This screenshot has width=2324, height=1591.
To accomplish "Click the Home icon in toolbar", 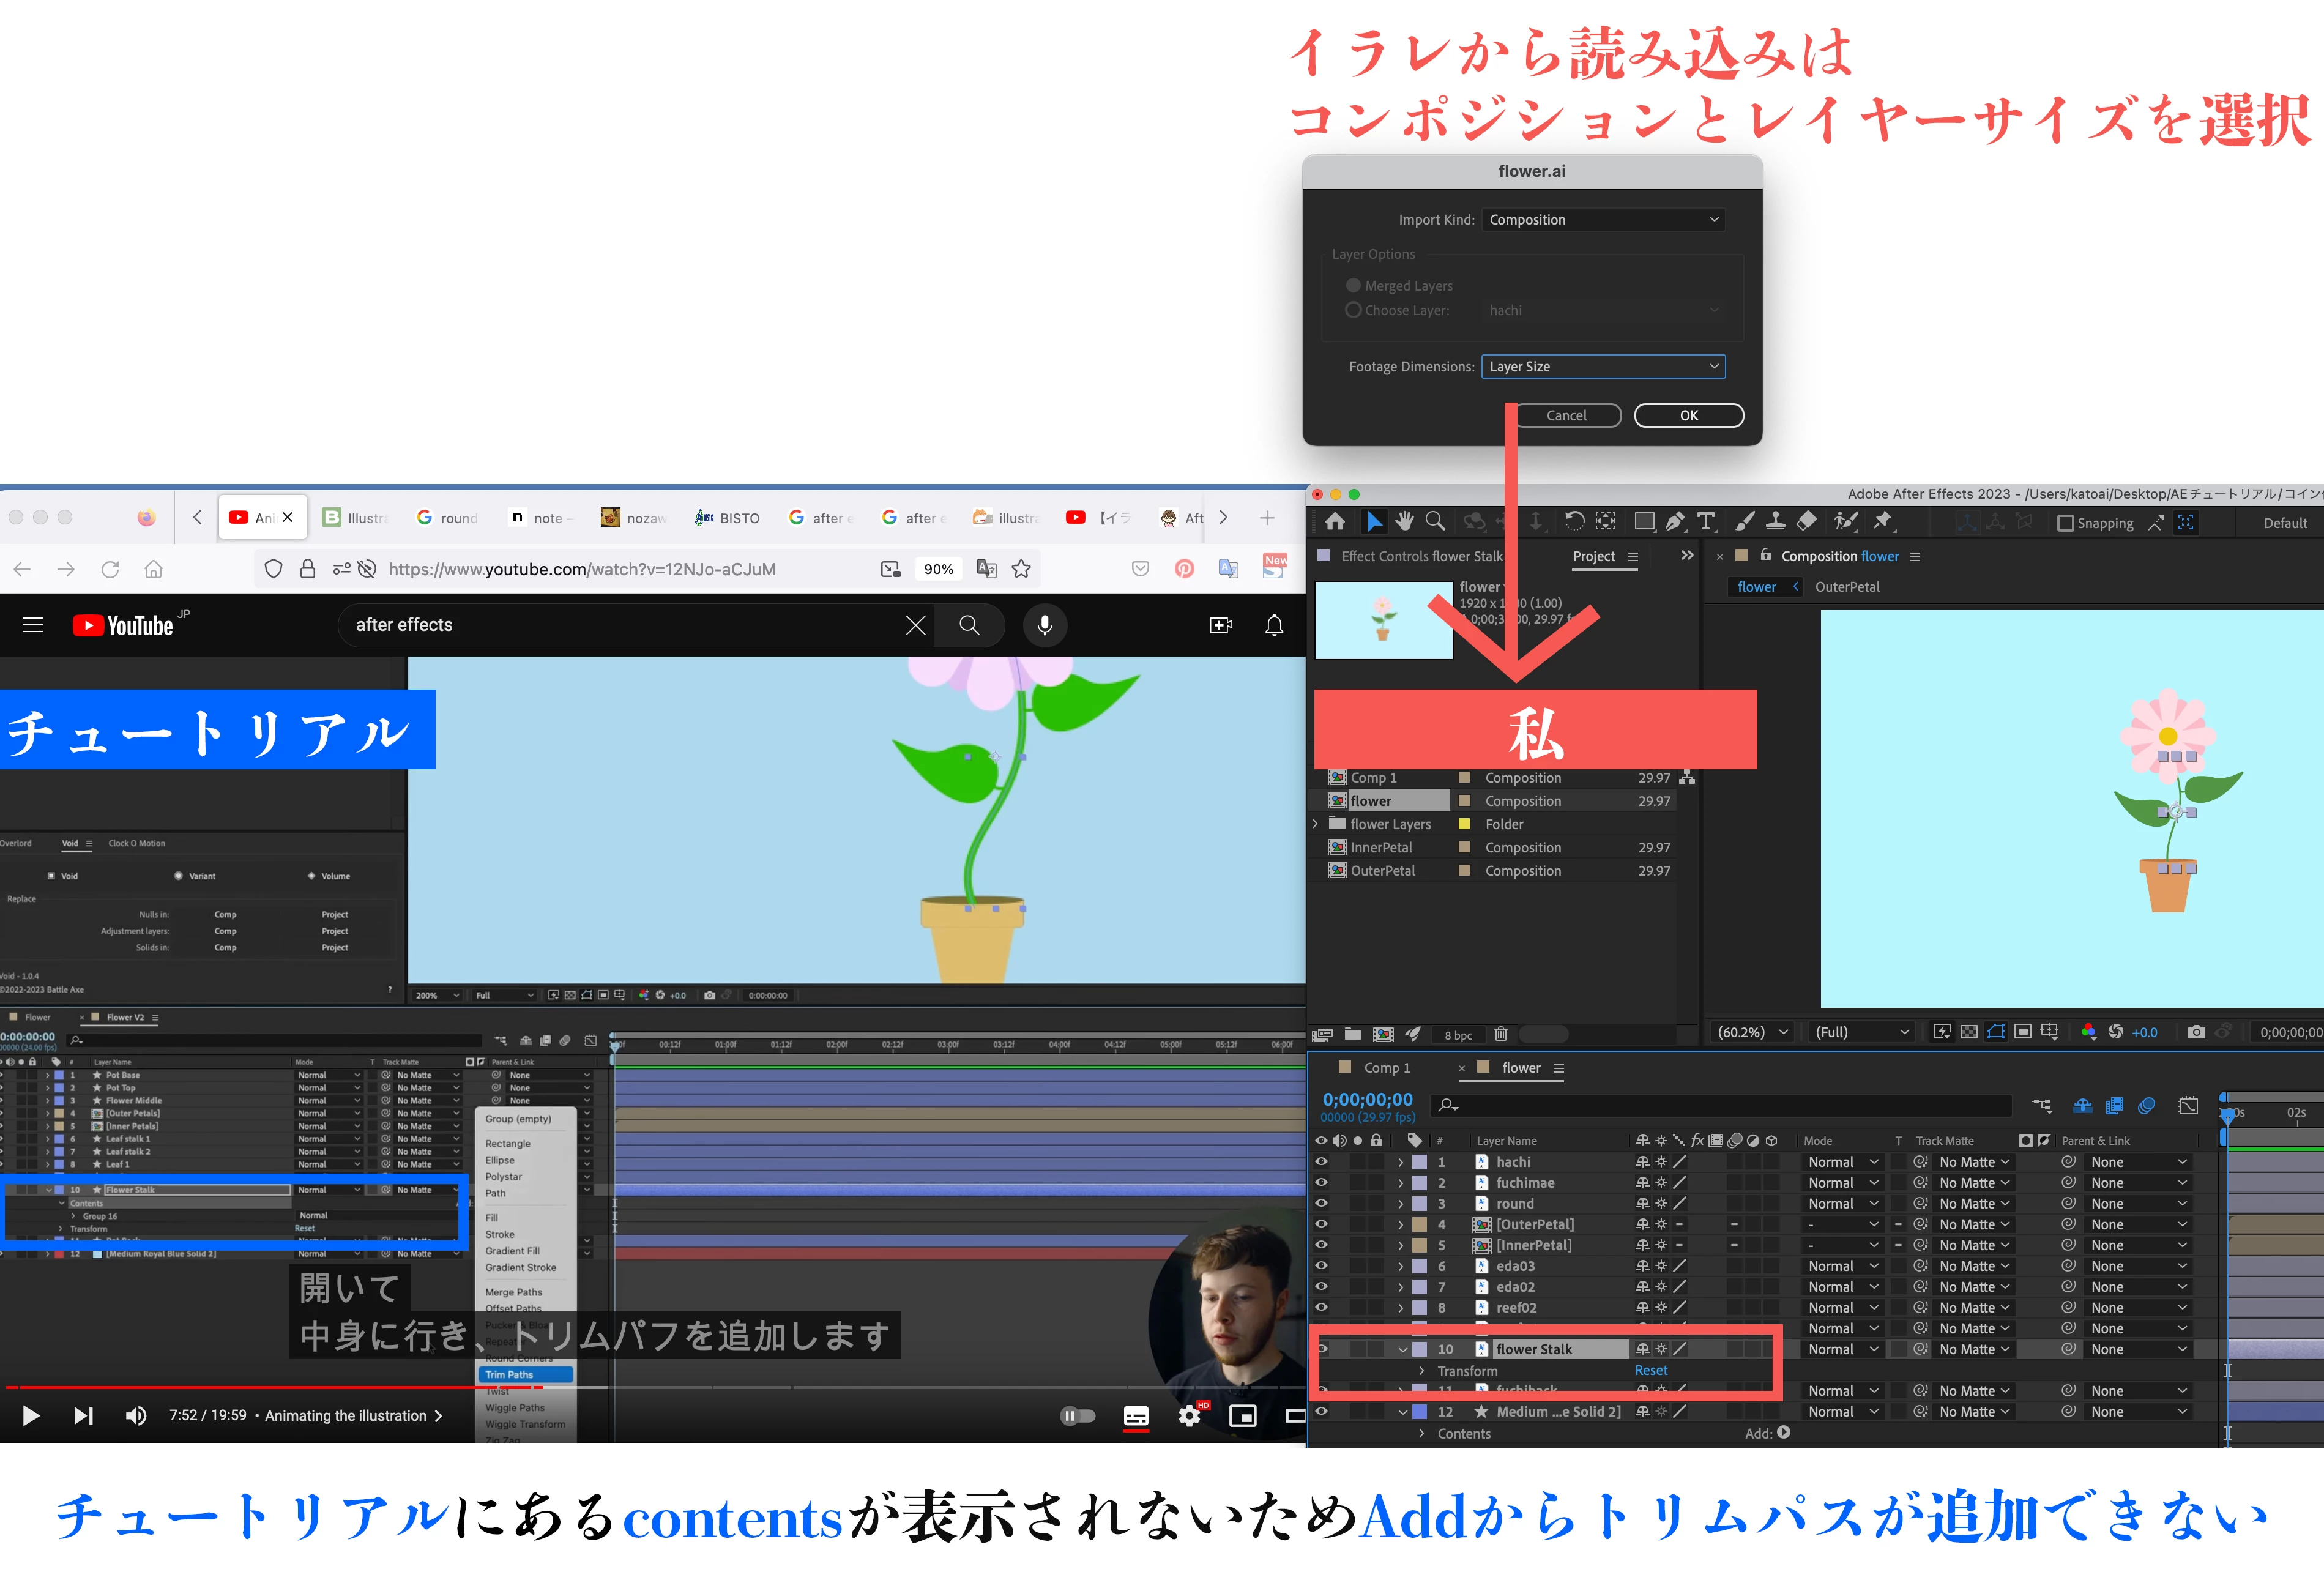I will click(1335, 521).
